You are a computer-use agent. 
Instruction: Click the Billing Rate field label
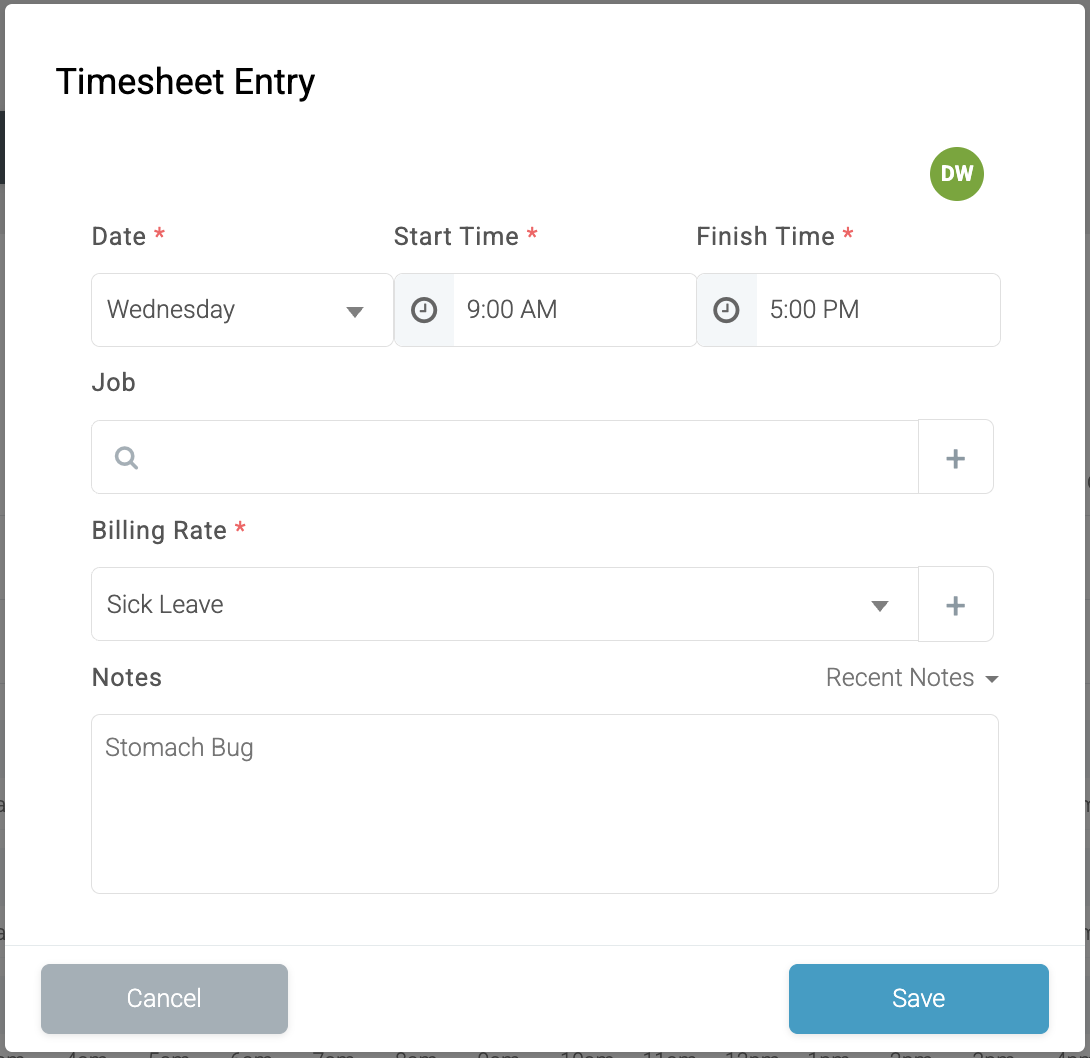pyautogui.click(x=159, y=530)
